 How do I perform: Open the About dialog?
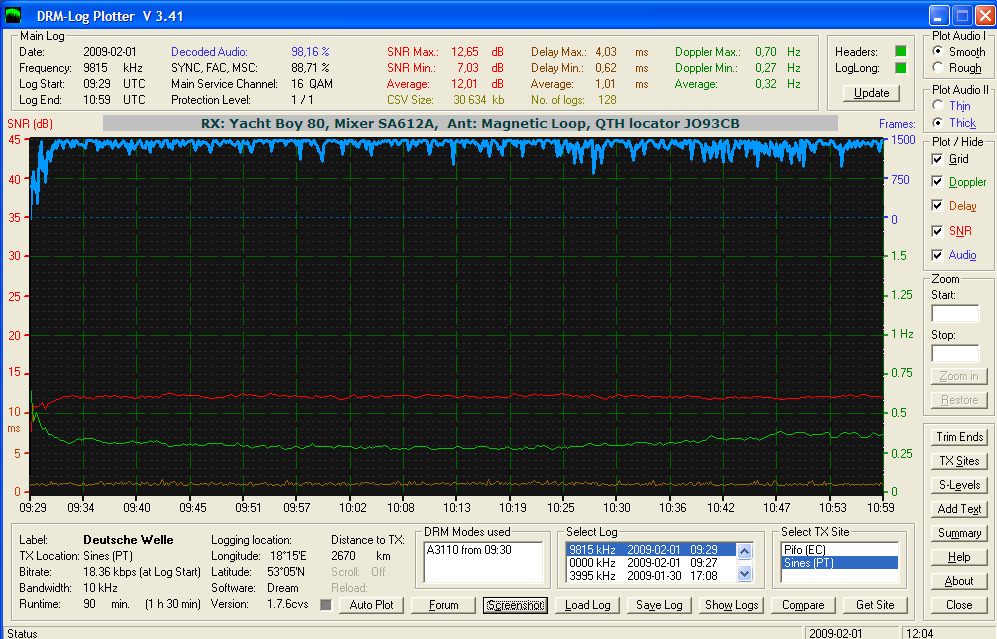pyautogui.click(x=959, y=581)
